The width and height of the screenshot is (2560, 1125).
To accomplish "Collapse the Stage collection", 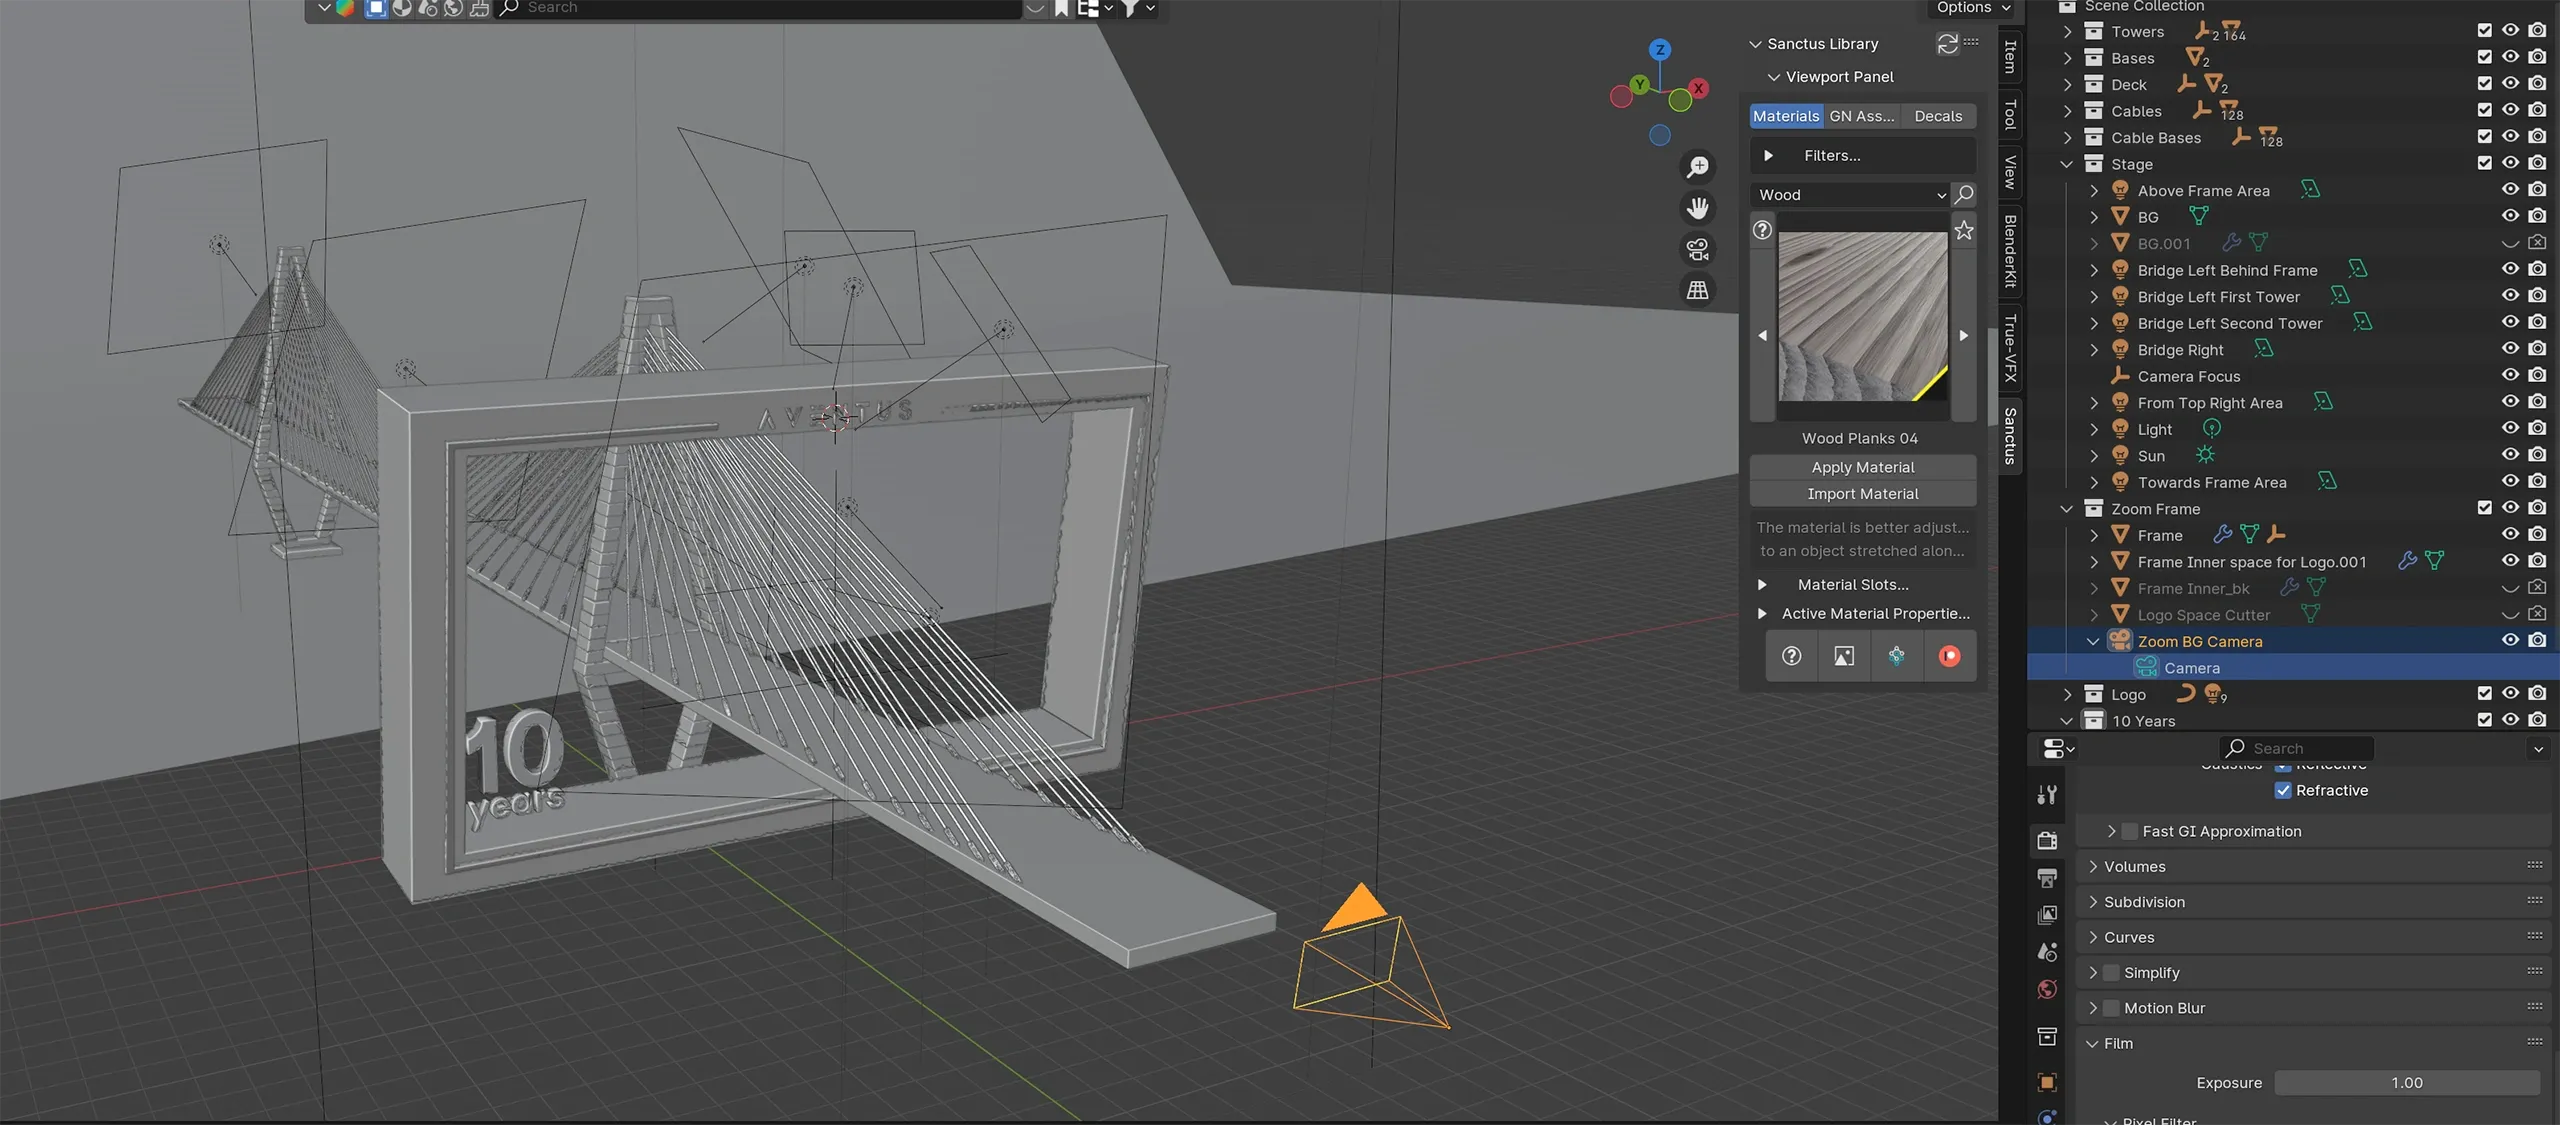I will click(2067, 164).
